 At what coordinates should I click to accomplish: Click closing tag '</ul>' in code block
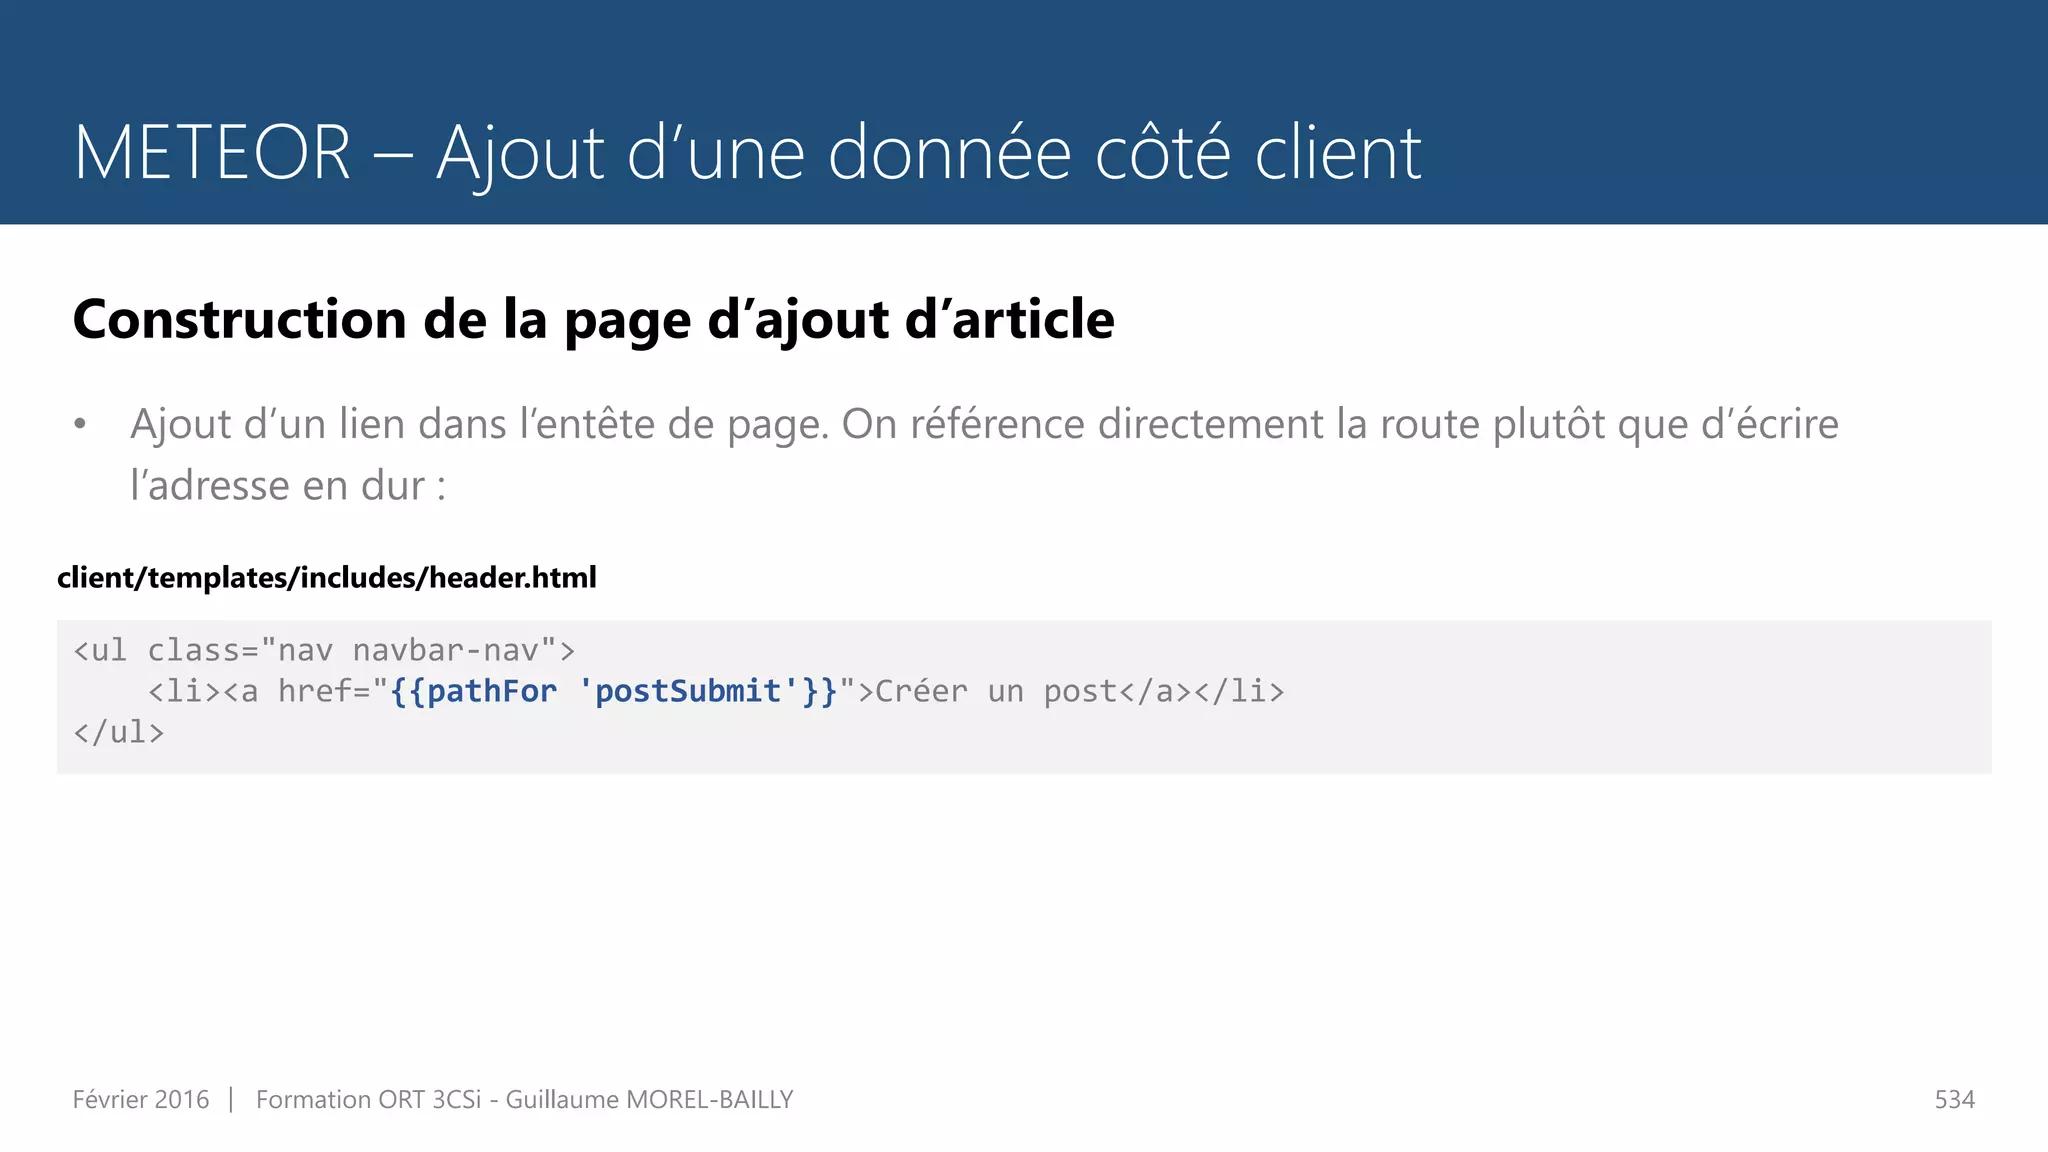coord(119,732)
